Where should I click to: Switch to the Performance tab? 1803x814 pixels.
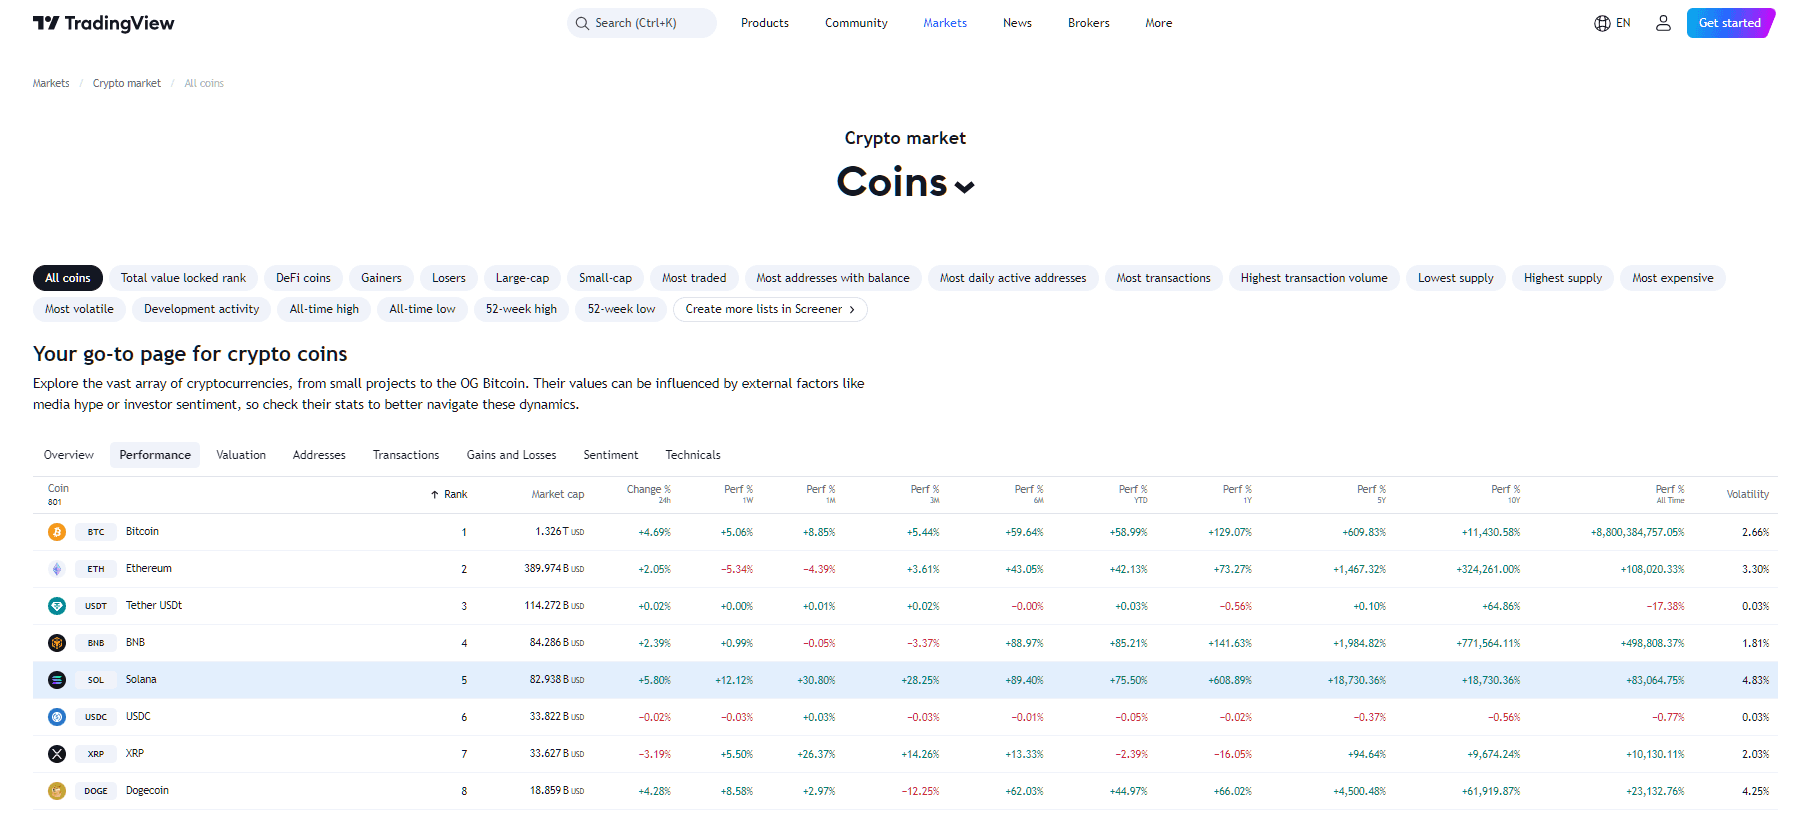(x=155, y=455)
